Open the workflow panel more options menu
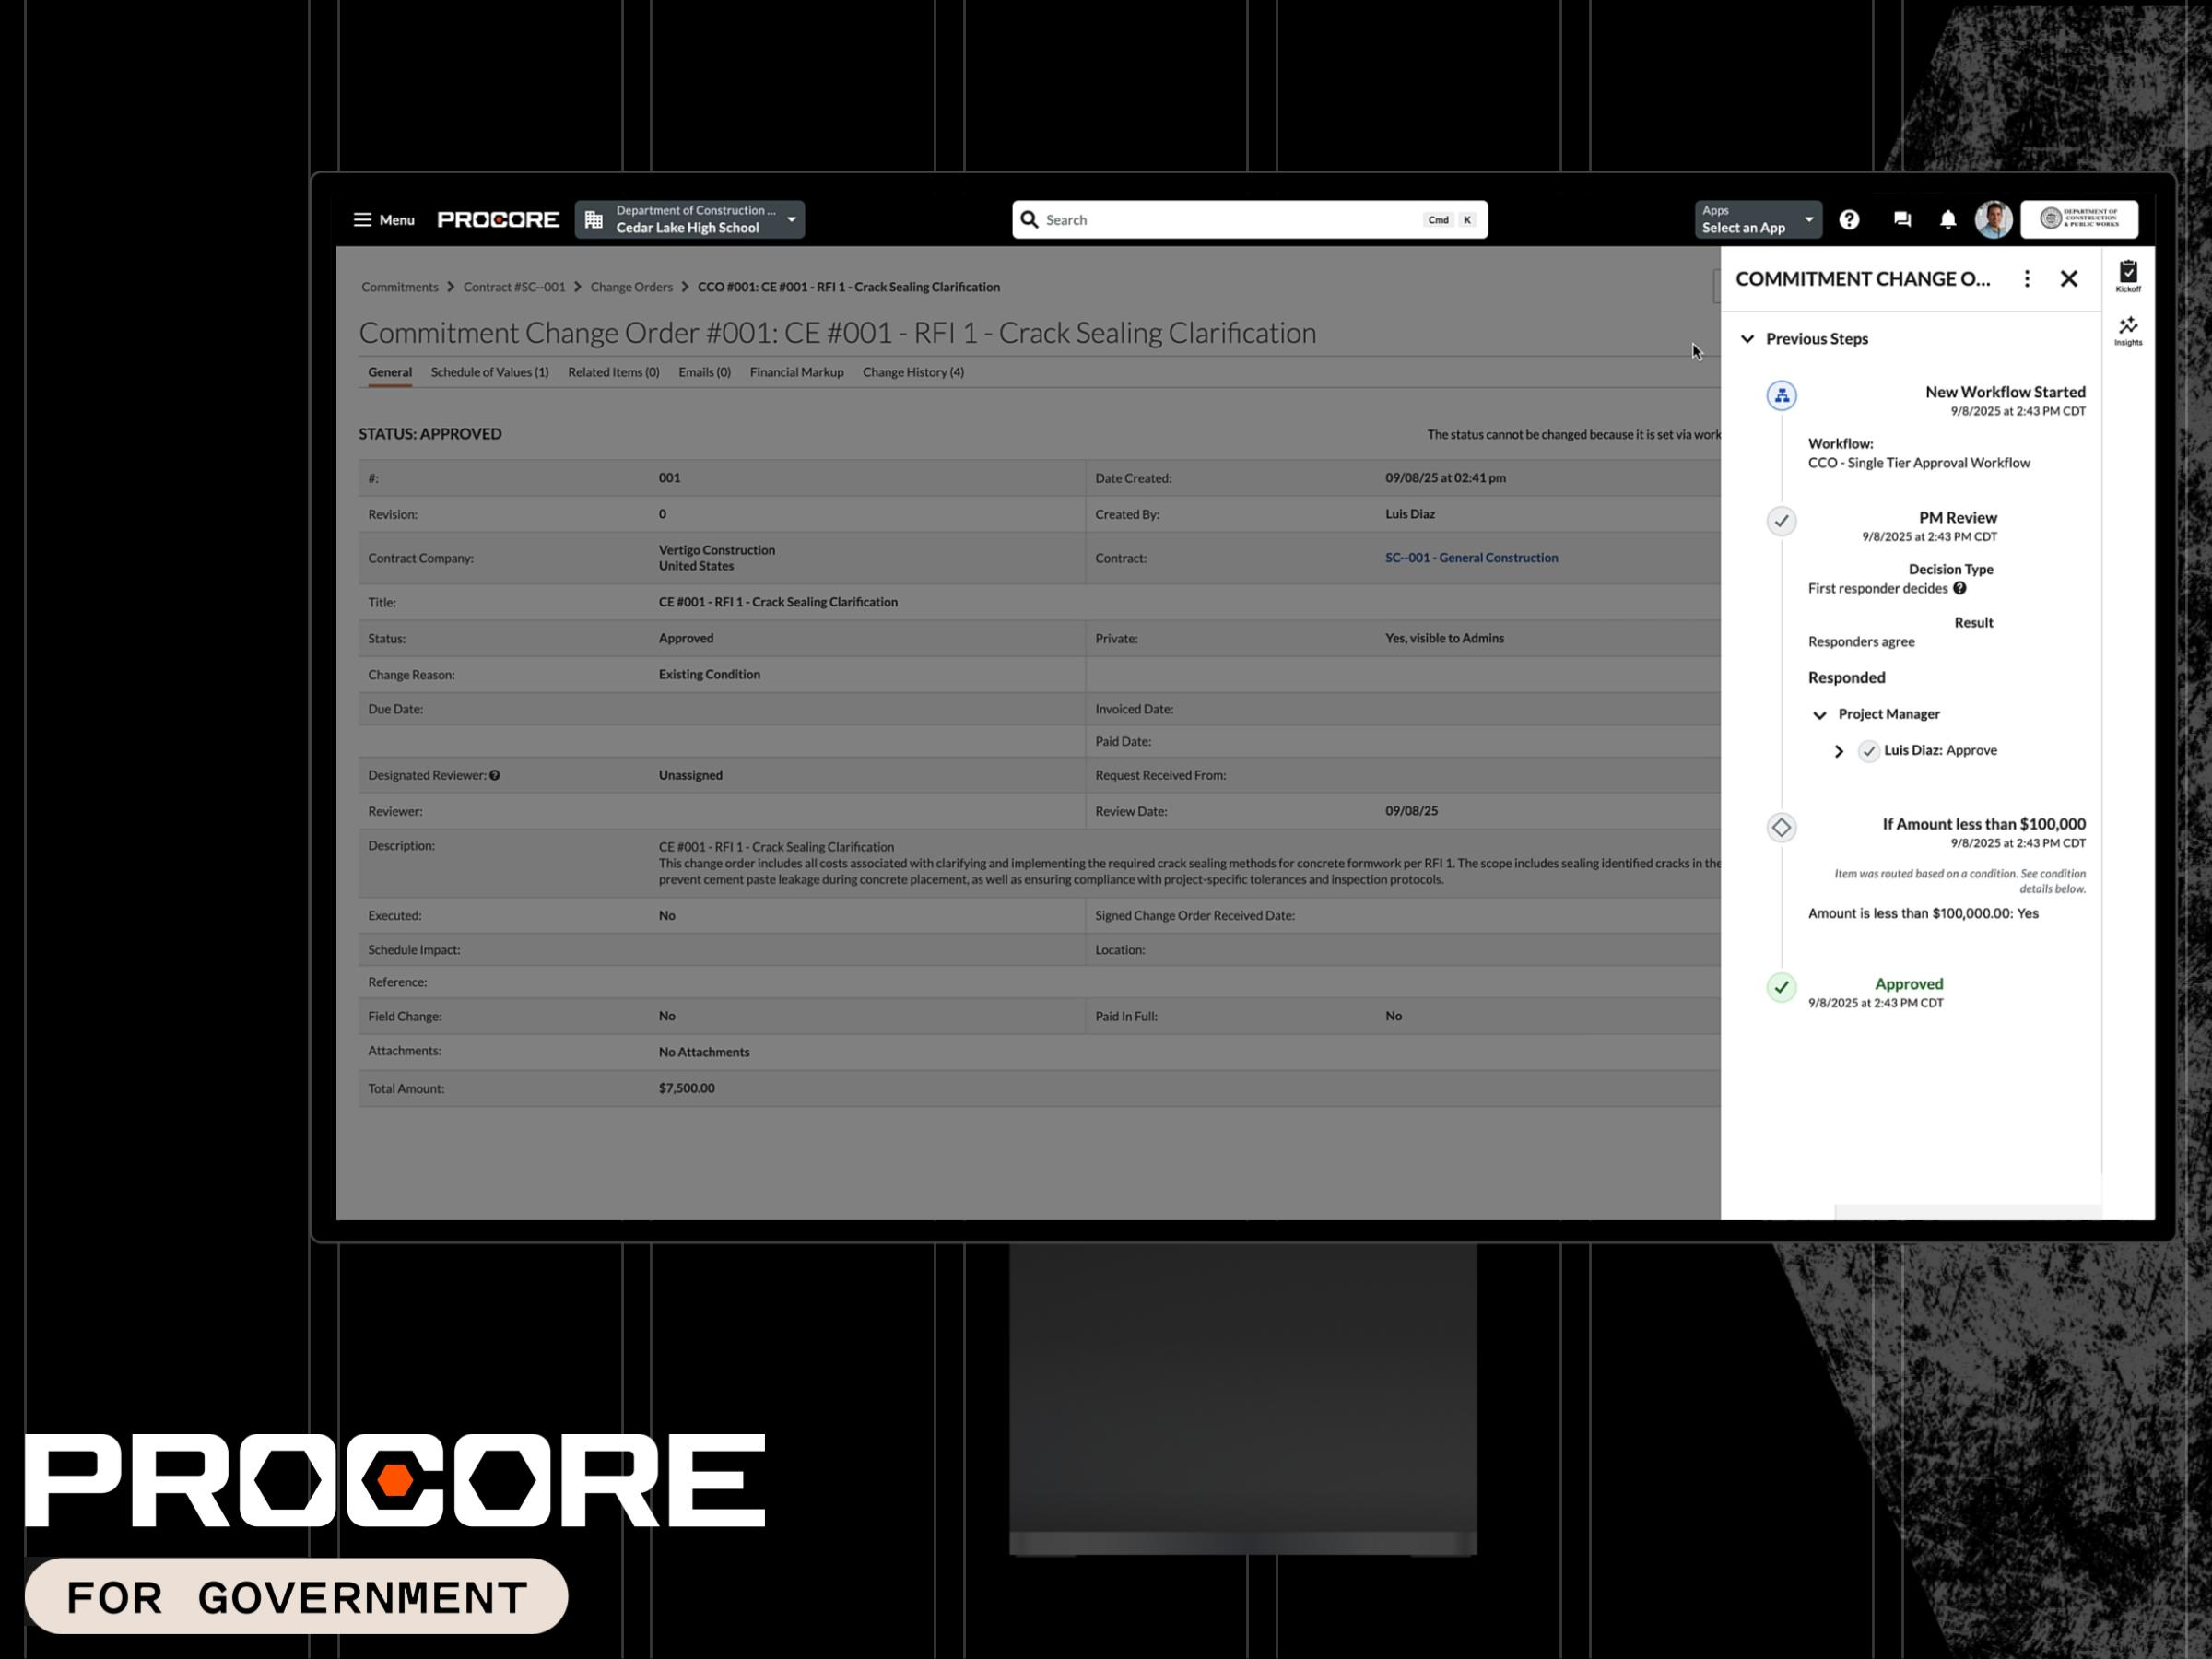 point(2027,279)
